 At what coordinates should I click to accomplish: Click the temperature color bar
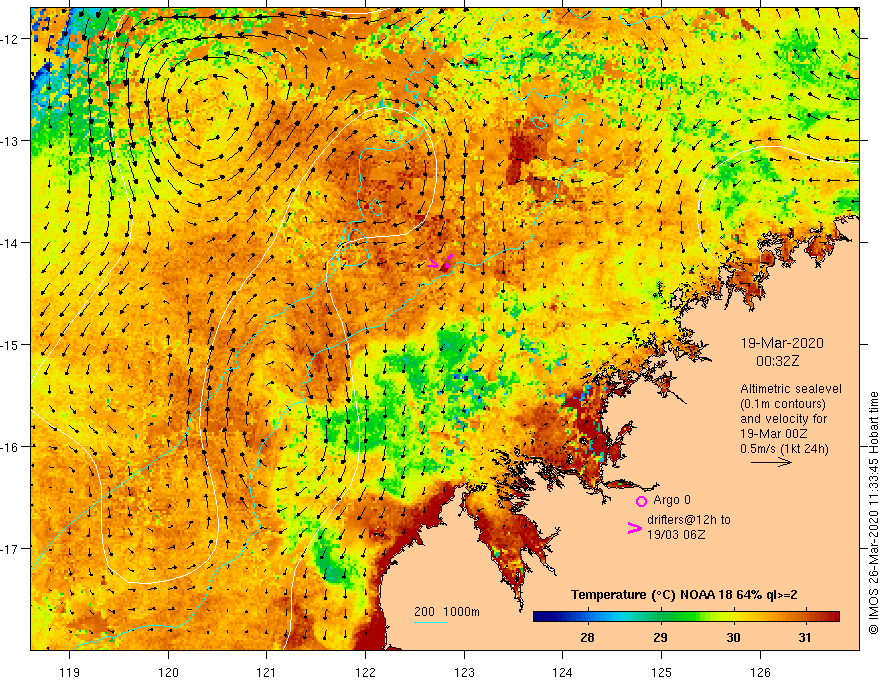686,617
